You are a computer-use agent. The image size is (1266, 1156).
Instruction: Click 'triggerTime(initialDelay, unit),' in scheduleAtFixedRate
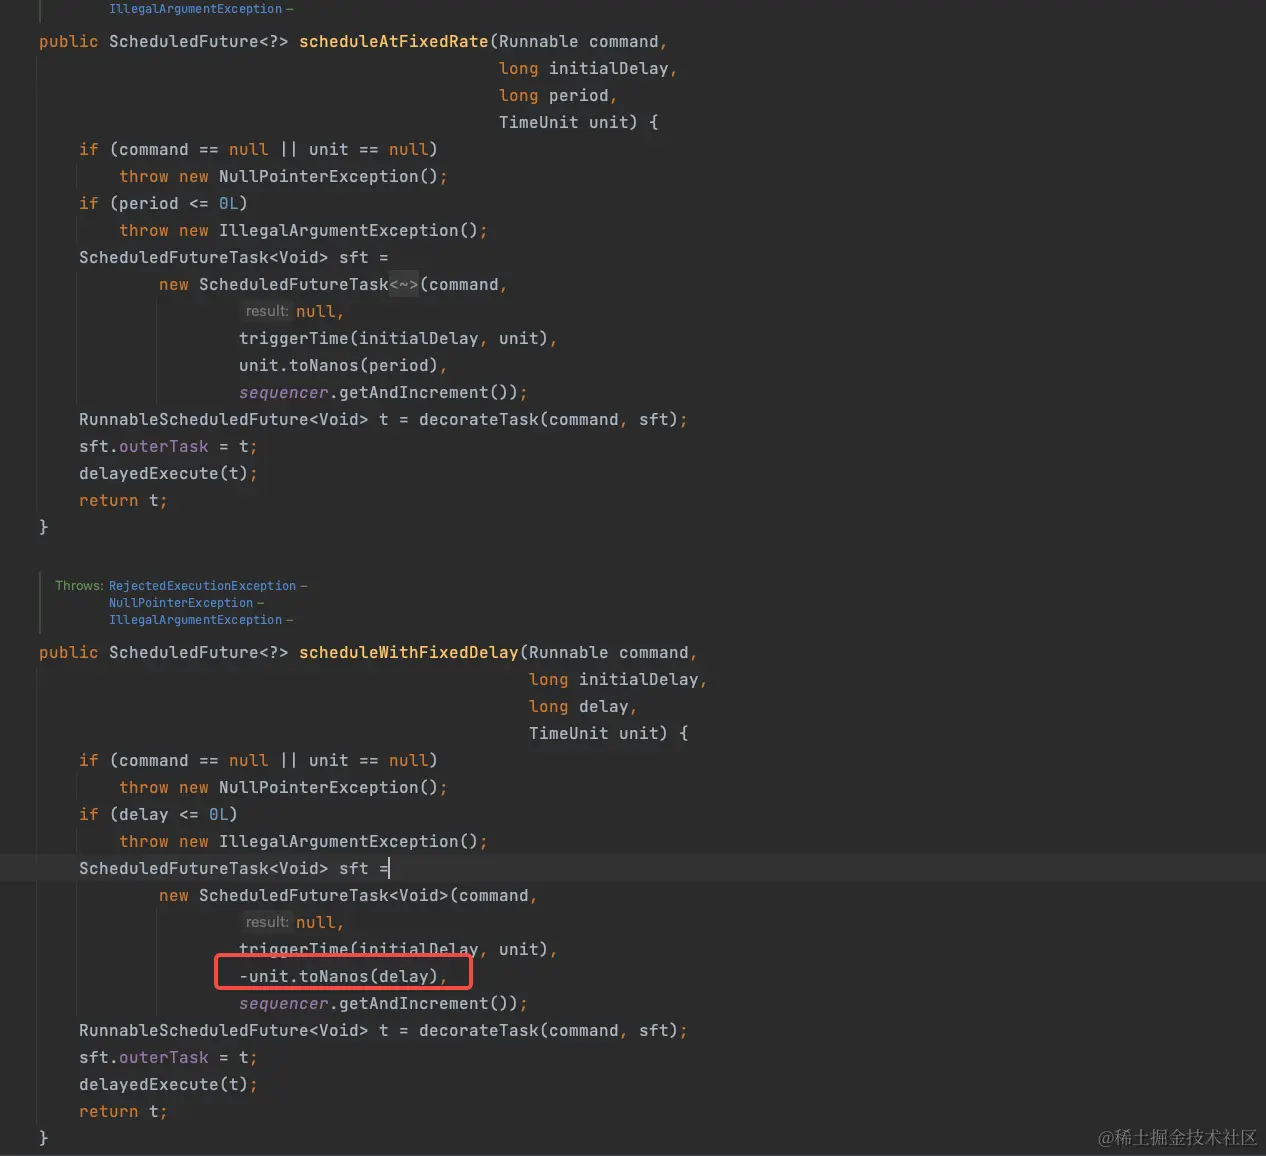(x=398, y=339)
